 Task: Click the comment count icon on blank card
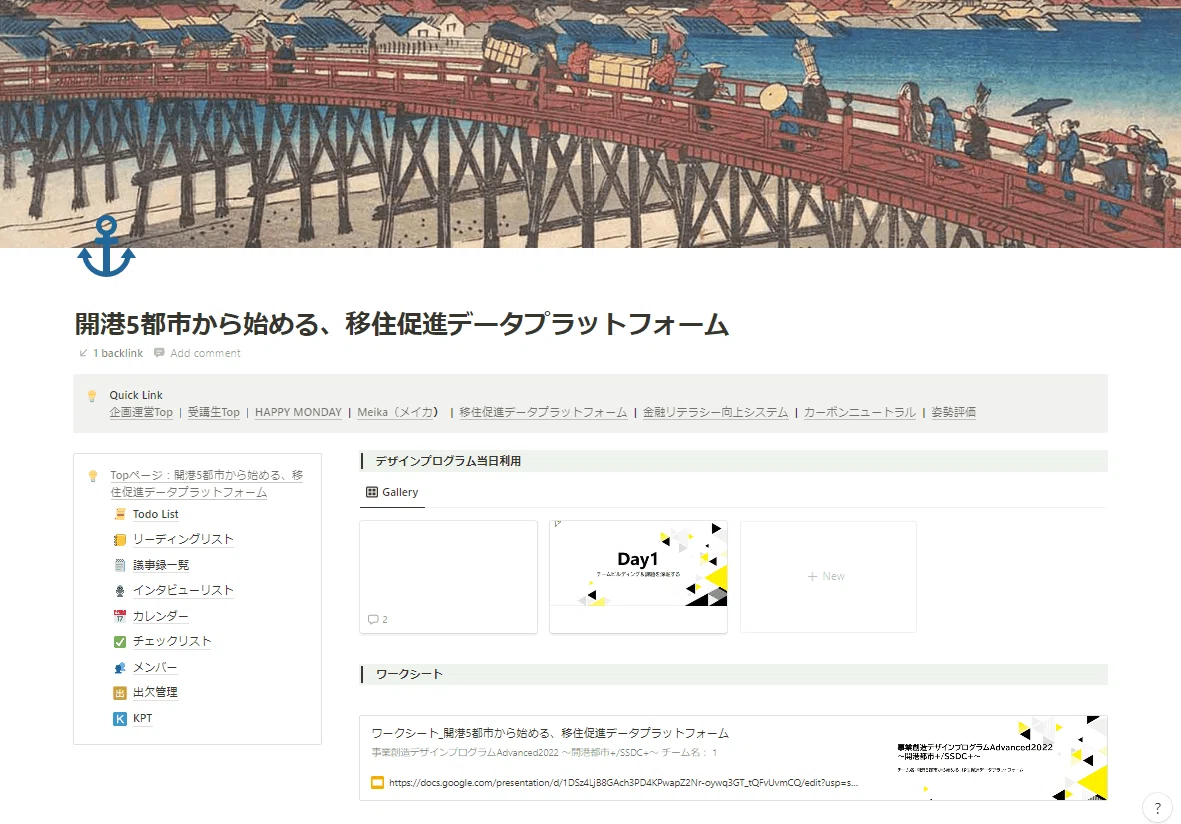(373, 619)
